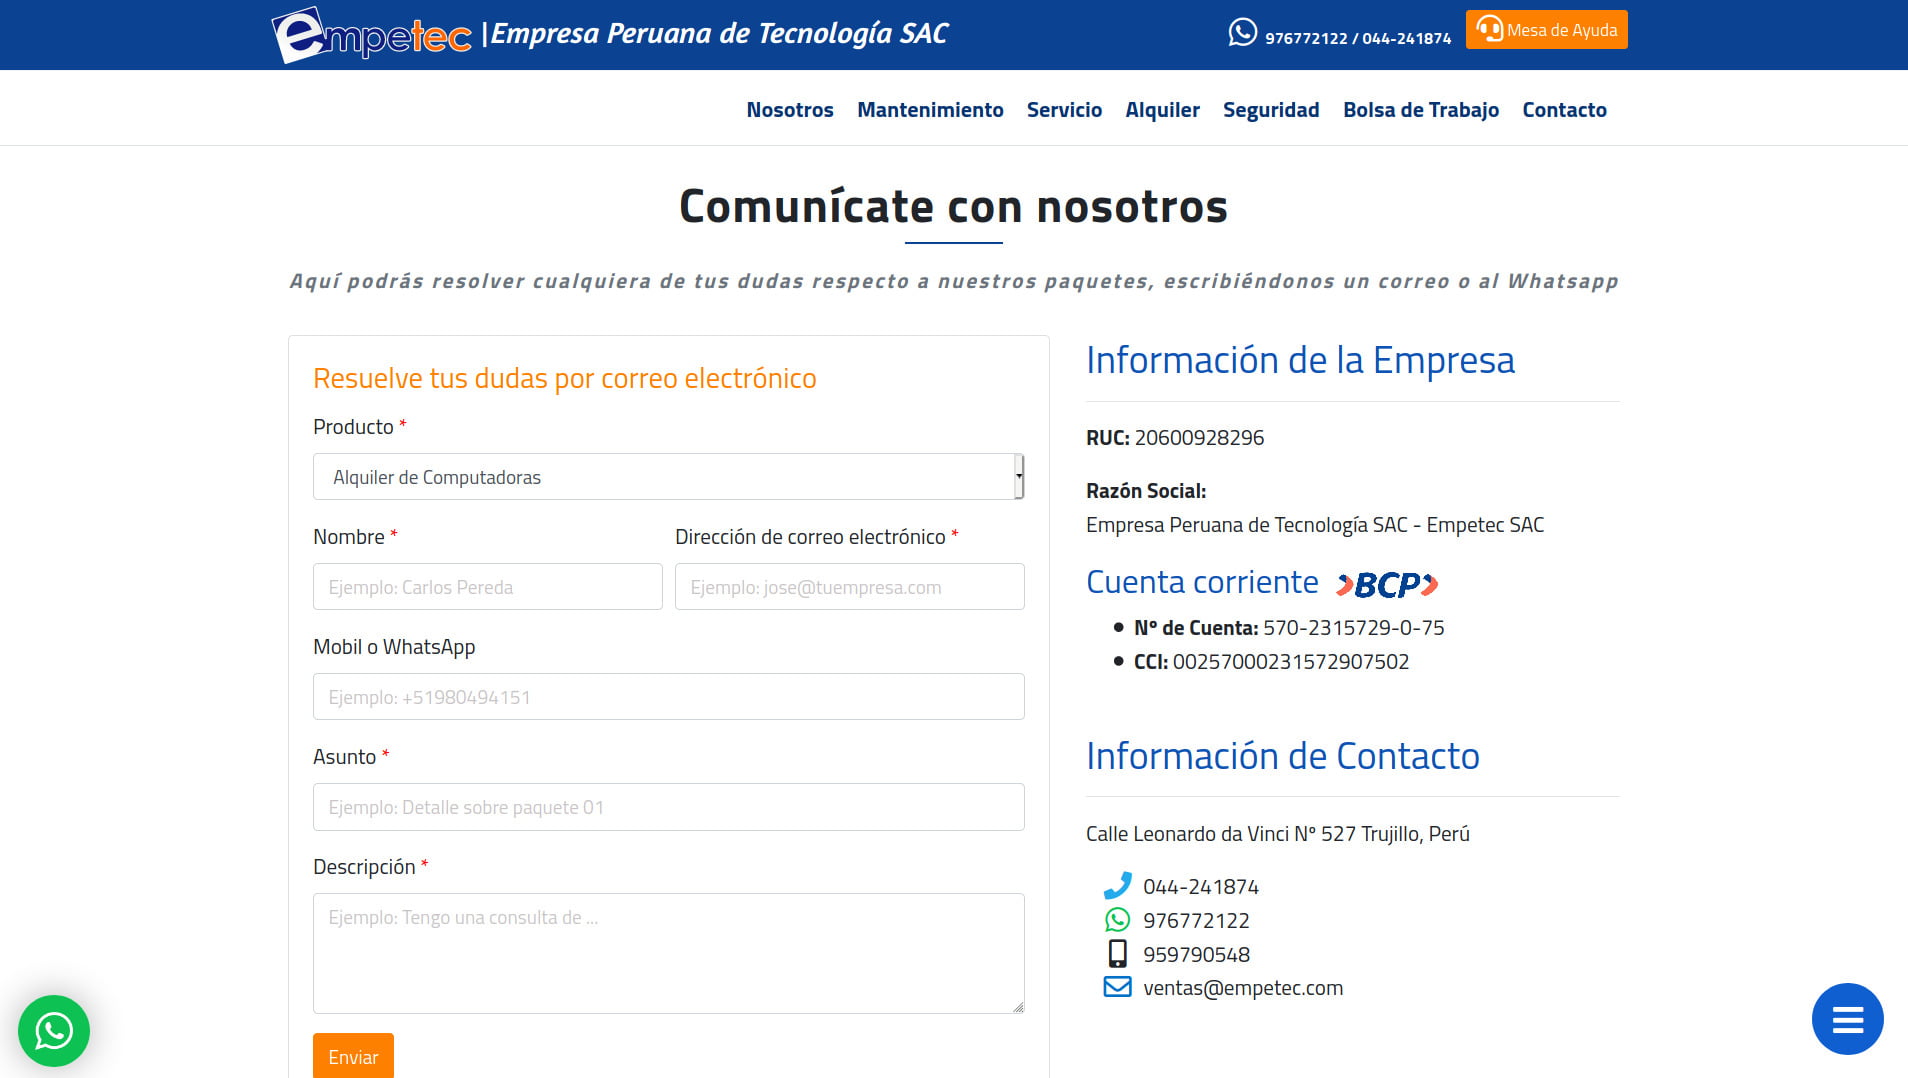
Task: Open Bolsa de Trabajo page
Action: [x=1421, y=110]
